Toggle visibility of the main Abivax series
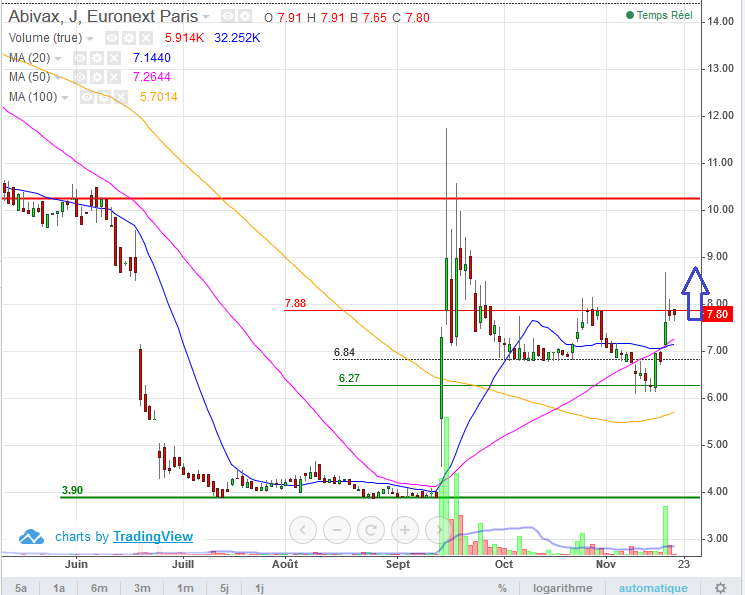 (x=228, y=17)
